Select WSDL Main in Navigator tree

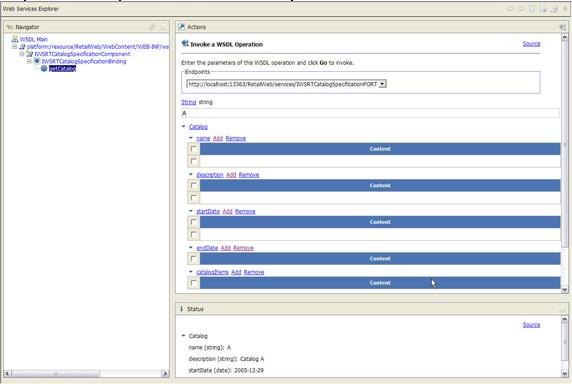[x=34, y=39]
